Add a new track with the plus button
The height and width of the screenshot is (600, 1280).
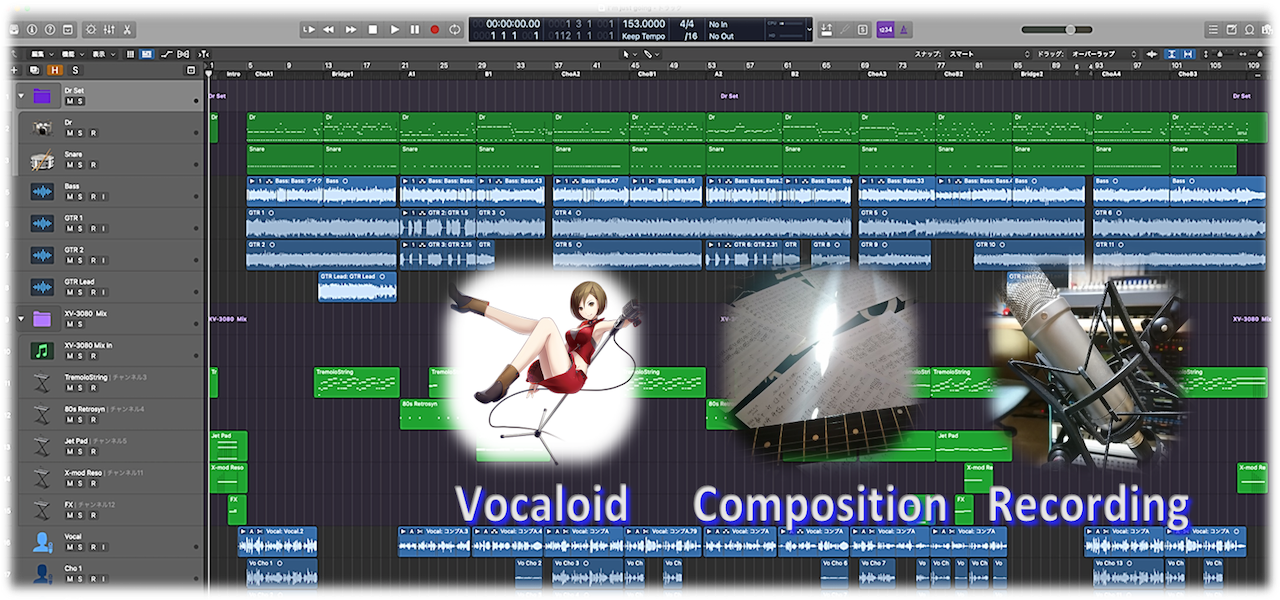click(x=14, y=71)
